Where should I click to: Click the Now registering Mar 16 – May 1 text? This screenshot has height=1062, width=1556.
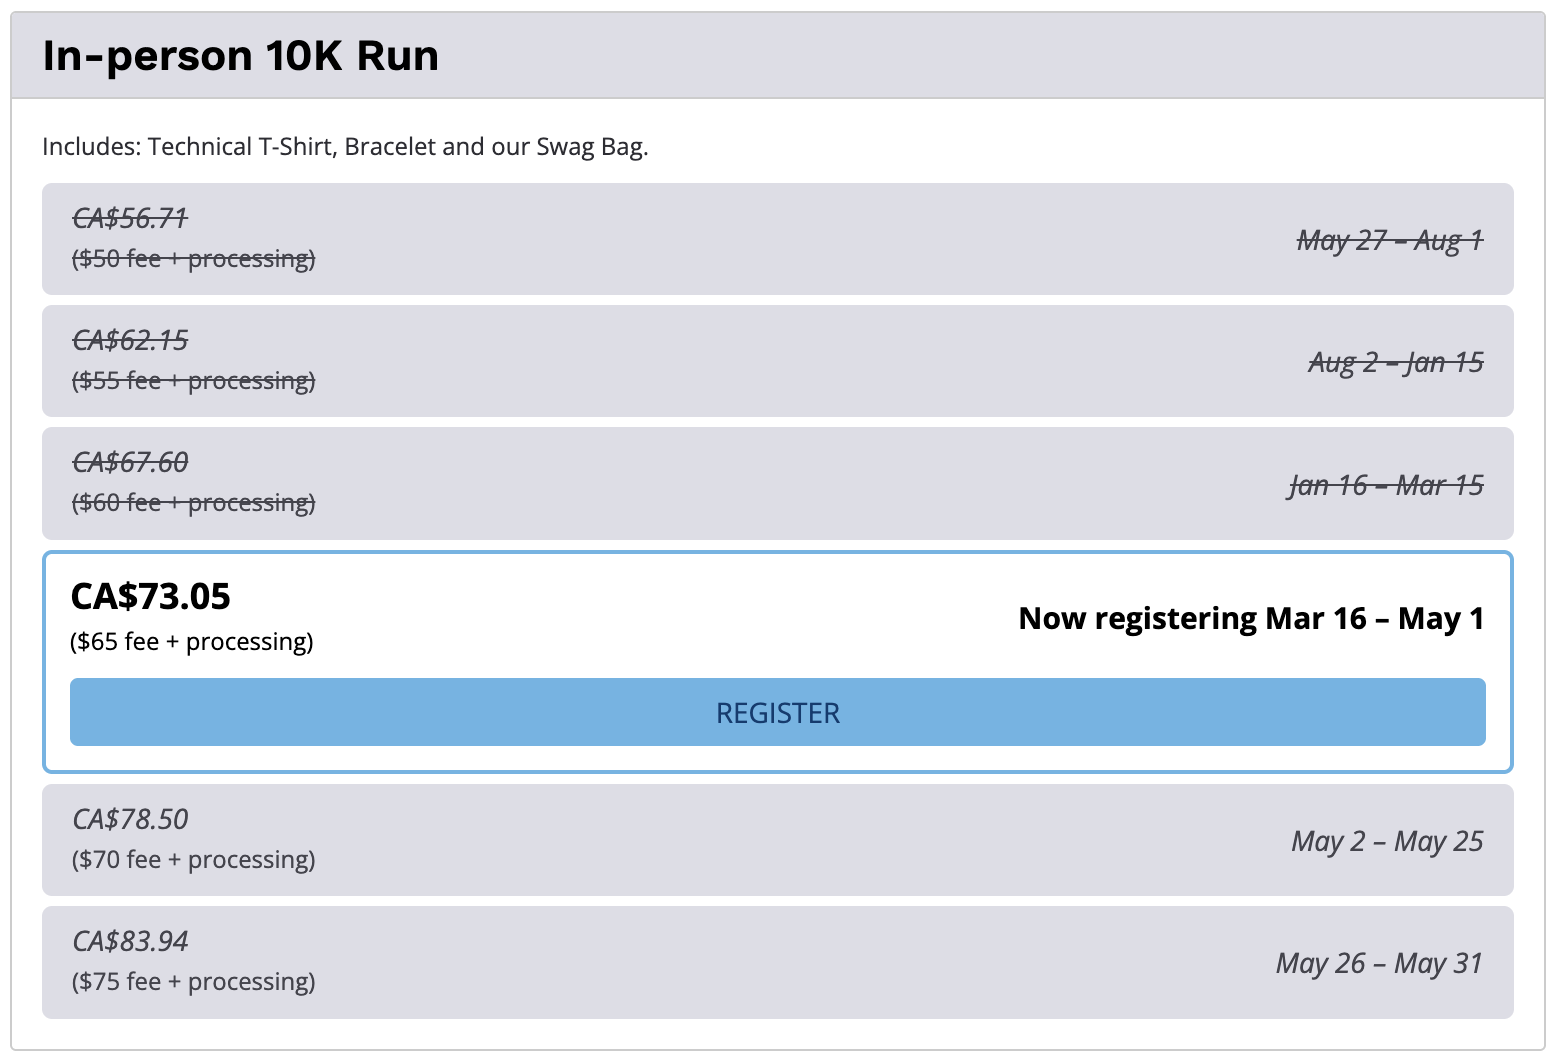1250,618
